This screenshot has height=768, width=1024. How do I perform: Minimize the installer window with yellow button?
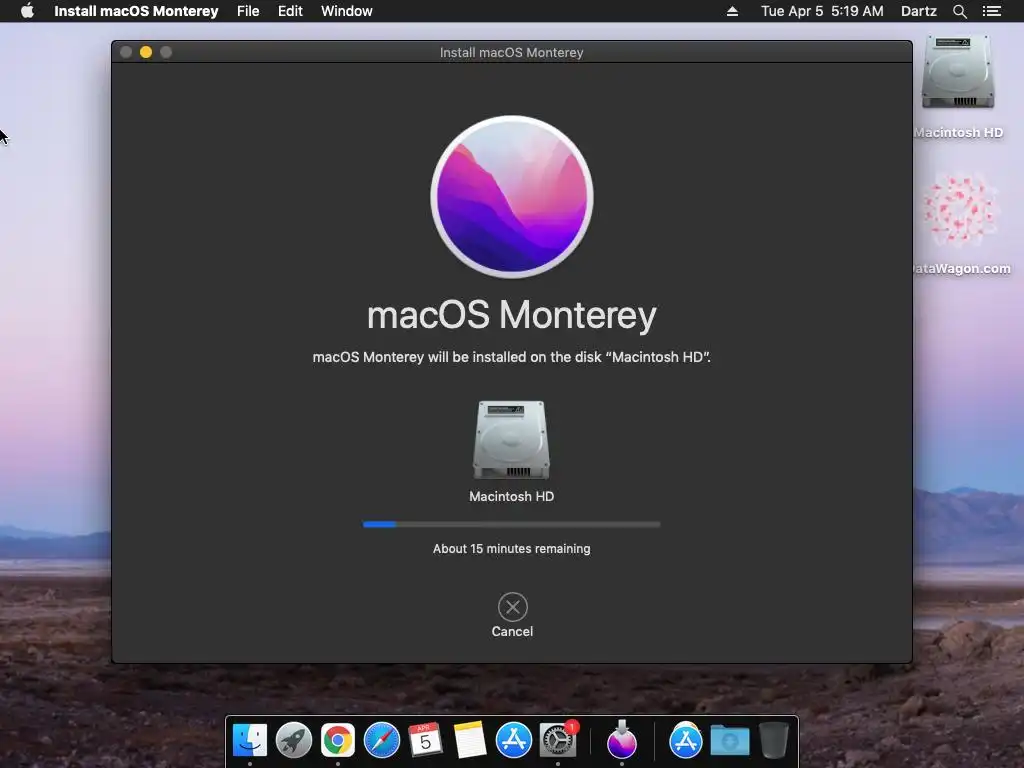146,52
